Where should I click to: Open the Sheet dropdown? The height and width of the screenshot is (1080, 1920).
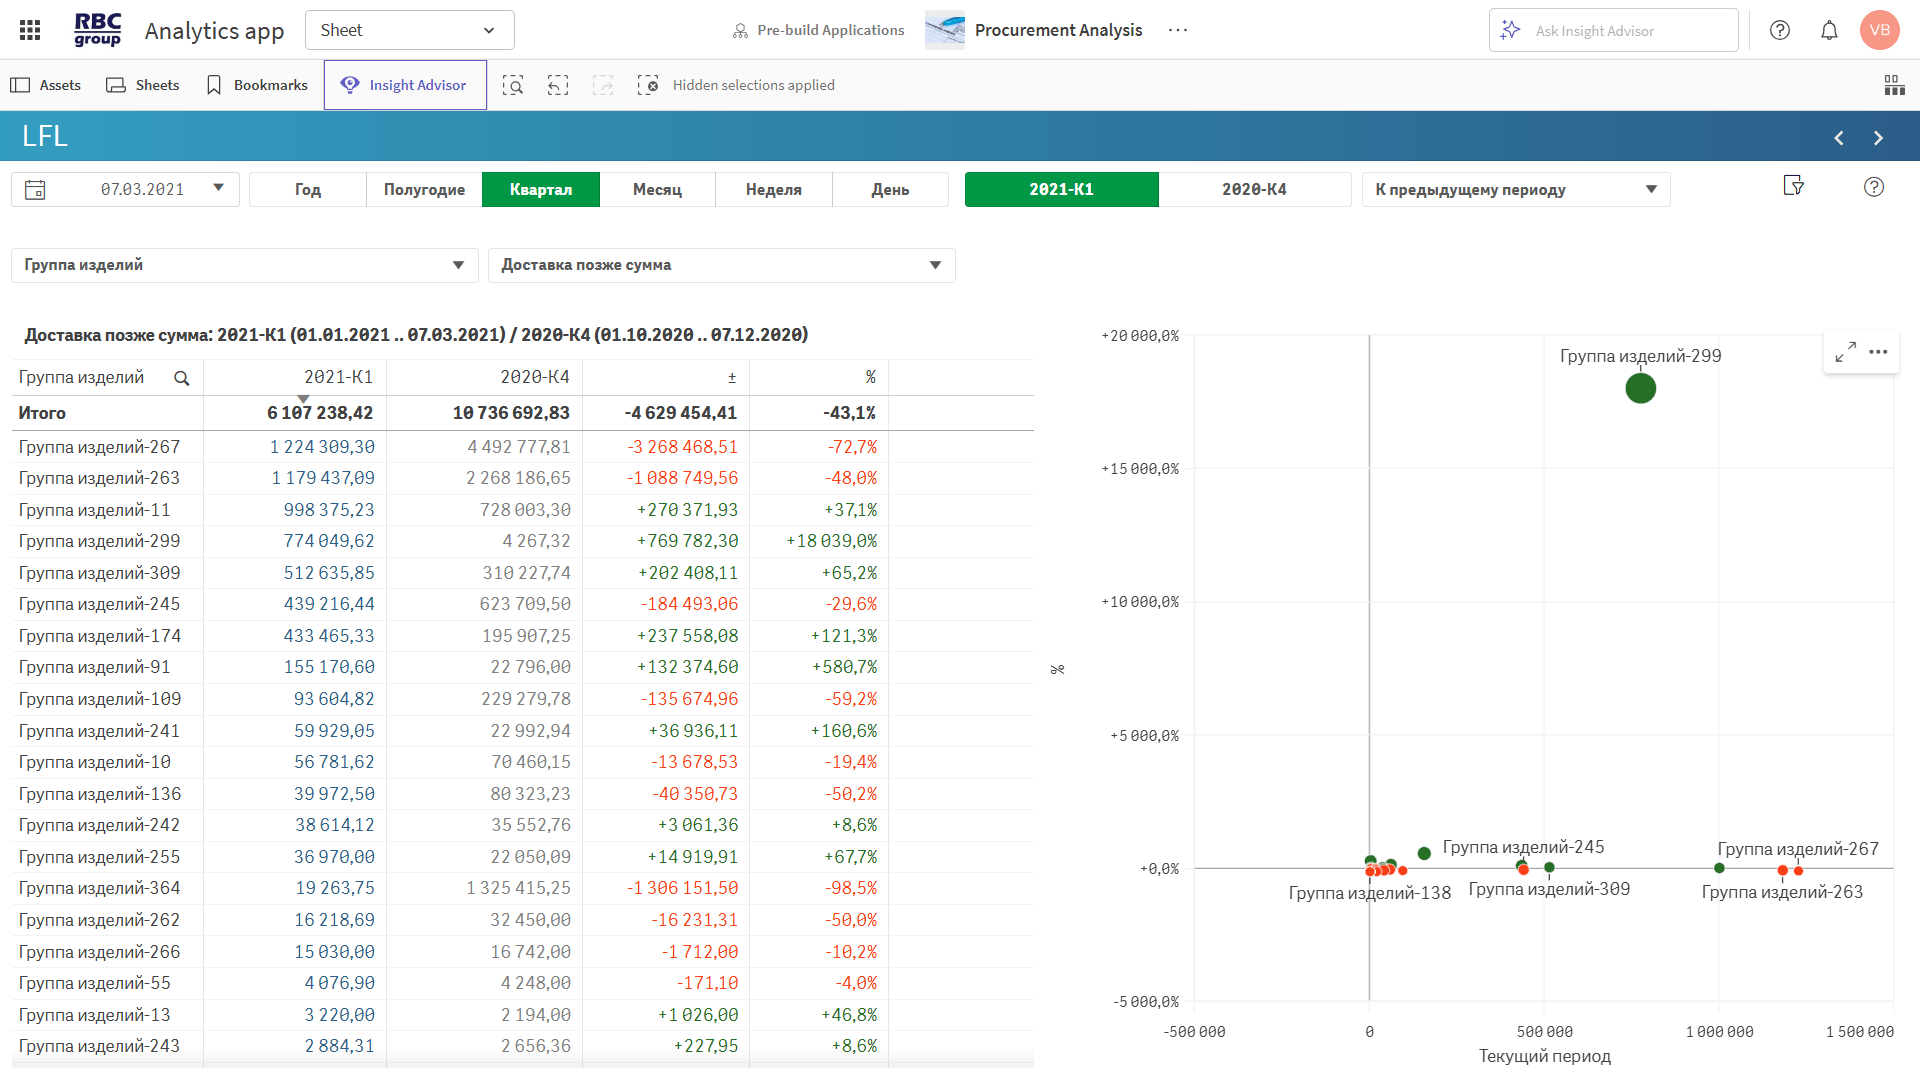pos(409,30)
